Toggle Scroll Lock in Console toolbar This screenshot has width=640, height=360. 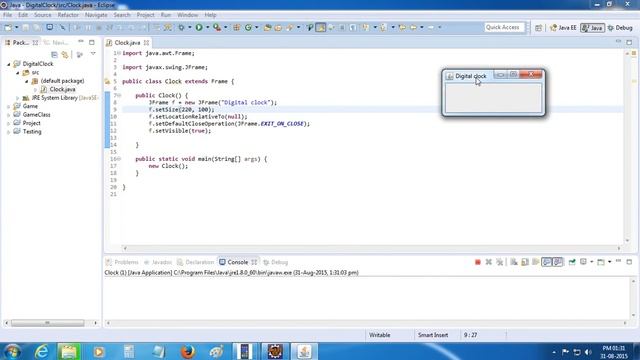(x=525, y=262)
